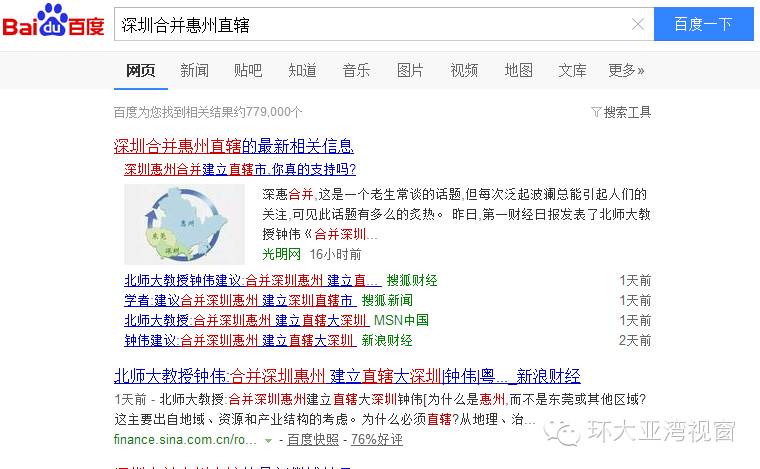Open the 贴吧 tab
The image size is (760, 469).
(x=248, y=71)
